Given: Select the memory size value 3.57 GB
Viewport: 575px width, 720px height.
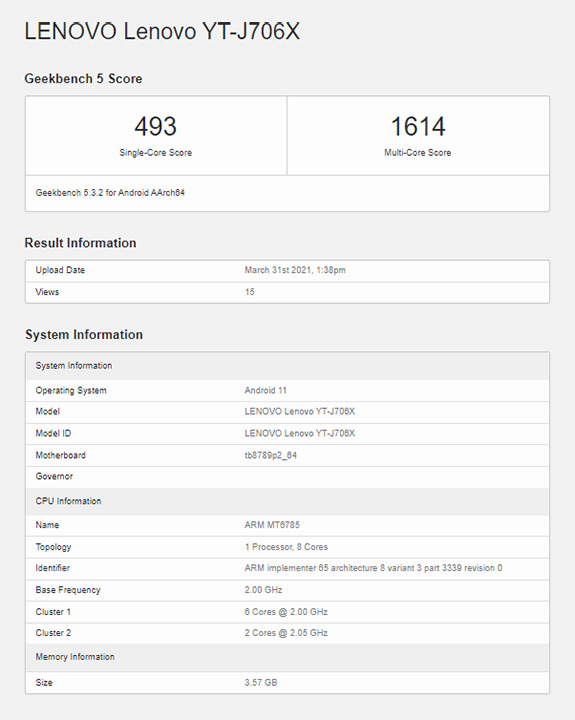Looking at the screenshot, I should click(x=261, y=683).
